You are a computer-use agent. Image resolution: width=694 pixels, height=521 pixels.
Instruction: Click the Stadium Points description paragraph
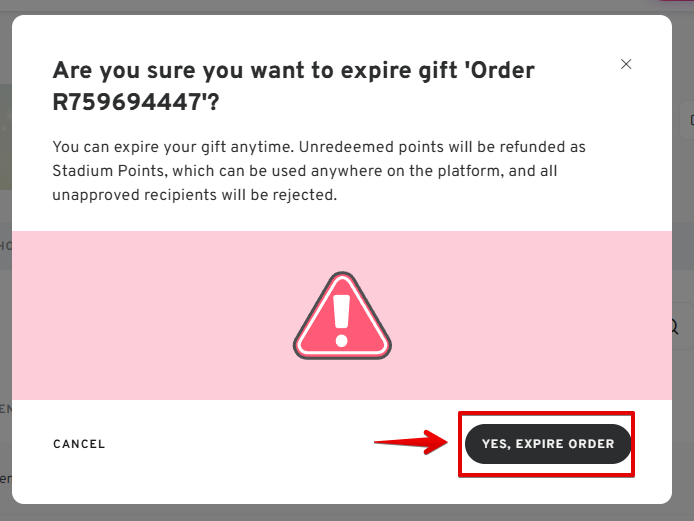(318, 171)
